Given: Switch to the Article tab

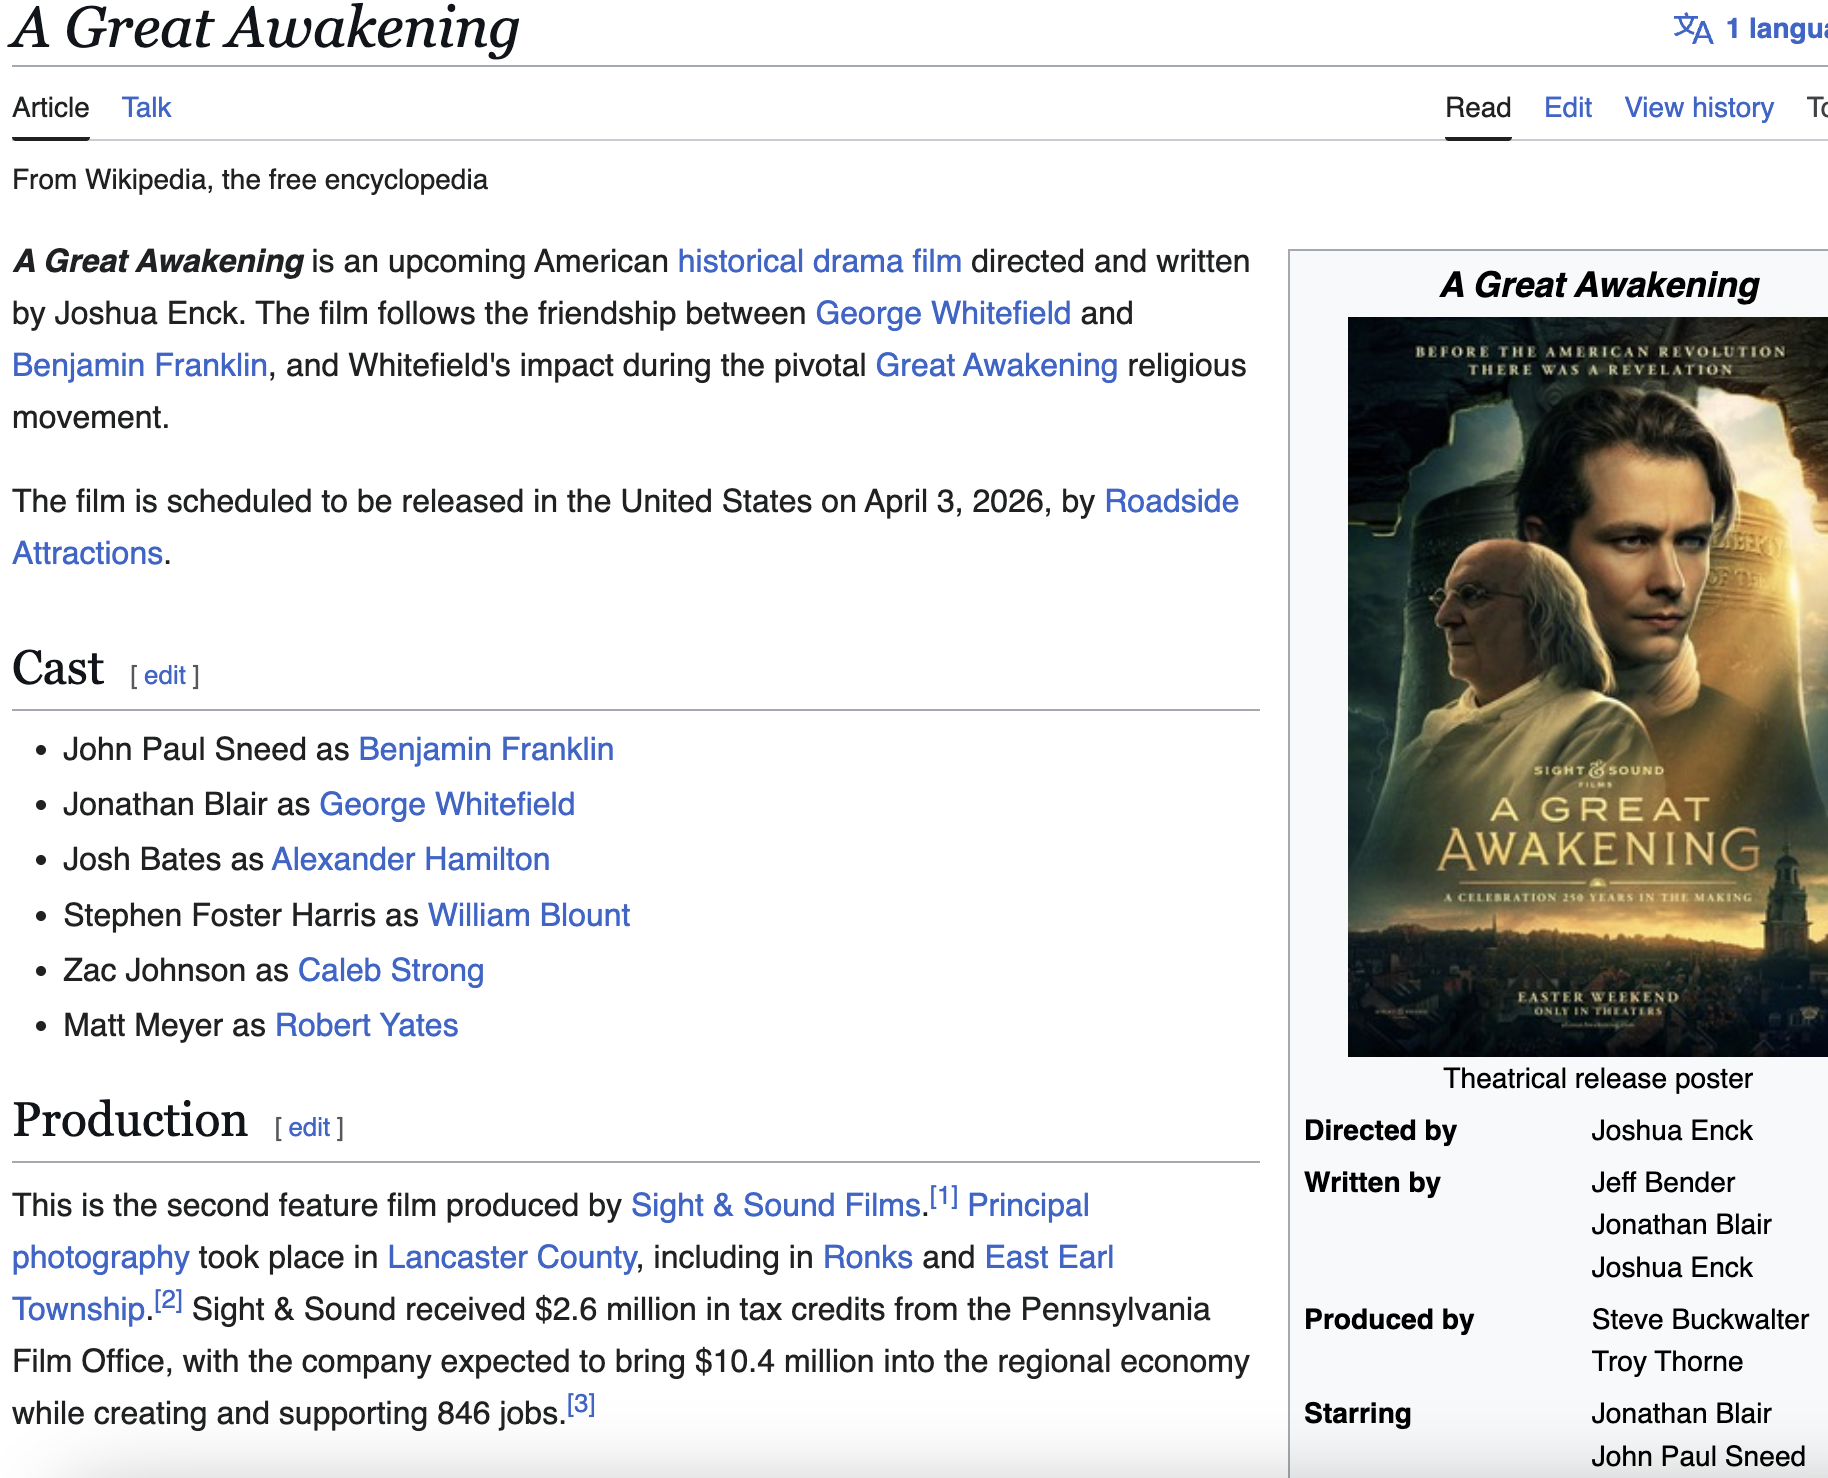Looking at the screenshot, I should (51, 107).
